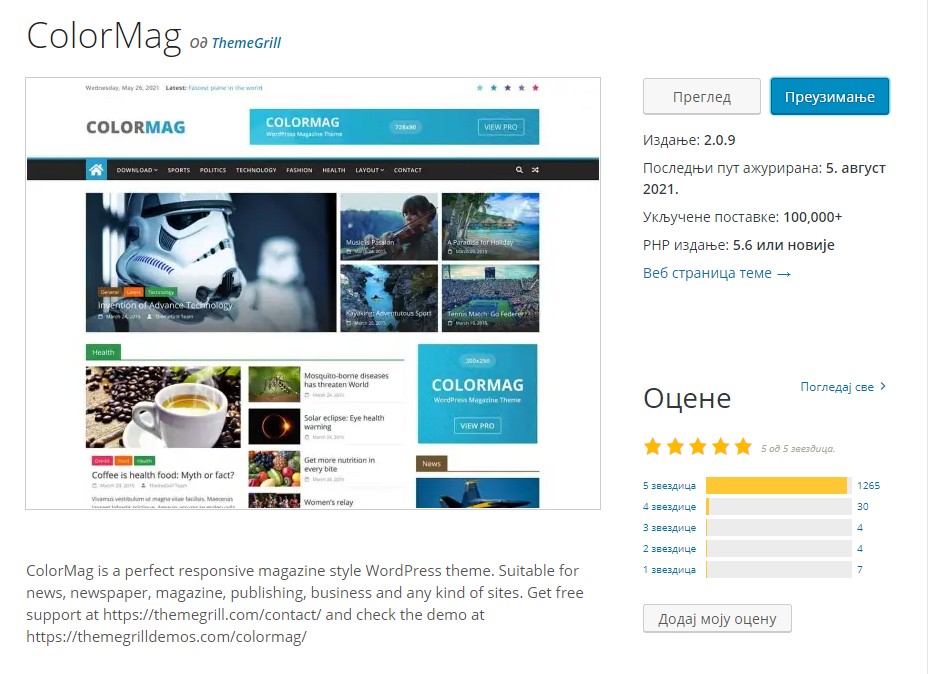Click the ColorMag page title
Viewport: 928px width, 674px height.
[x=104, y=36]
